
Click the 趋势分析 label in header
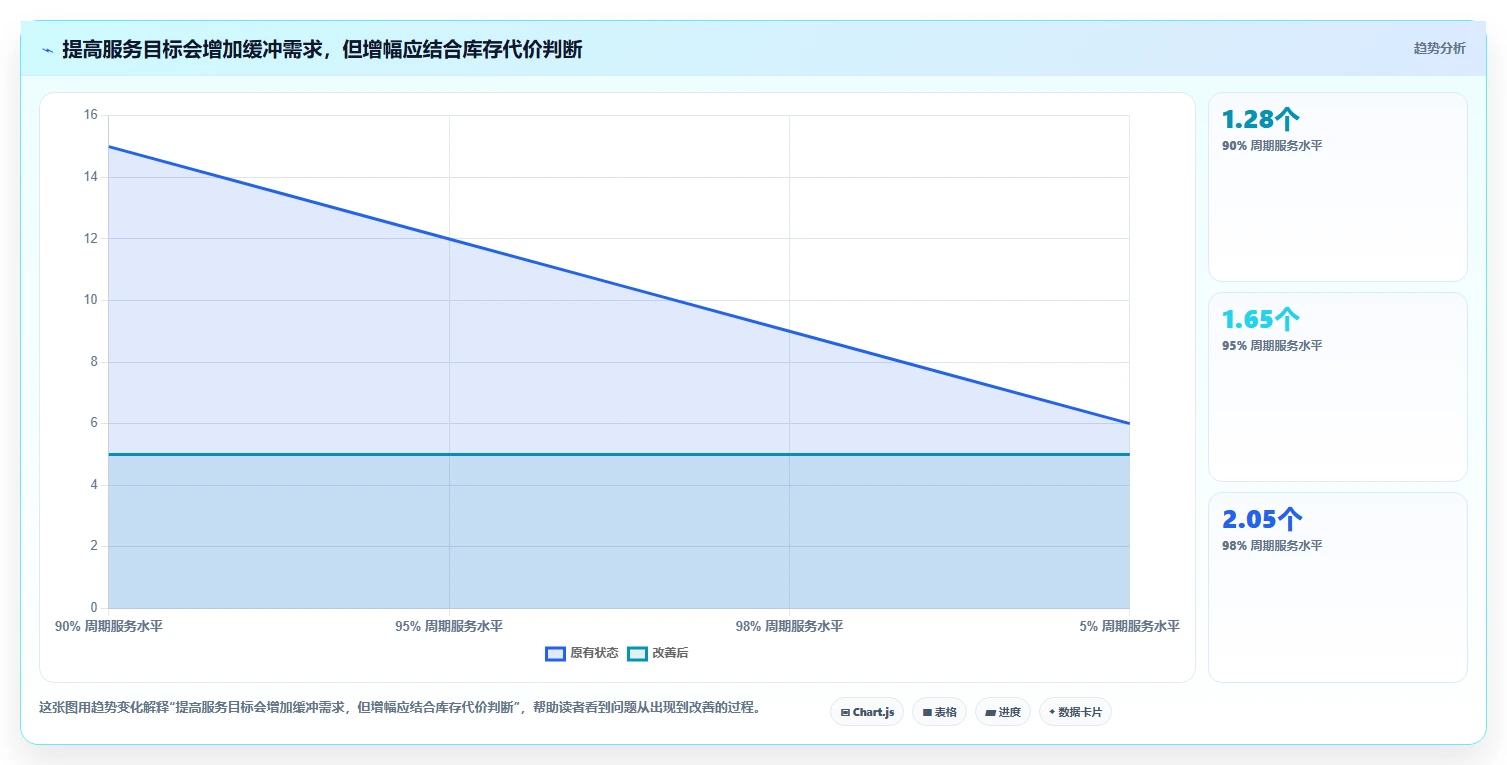click(x=1439, y=48)
